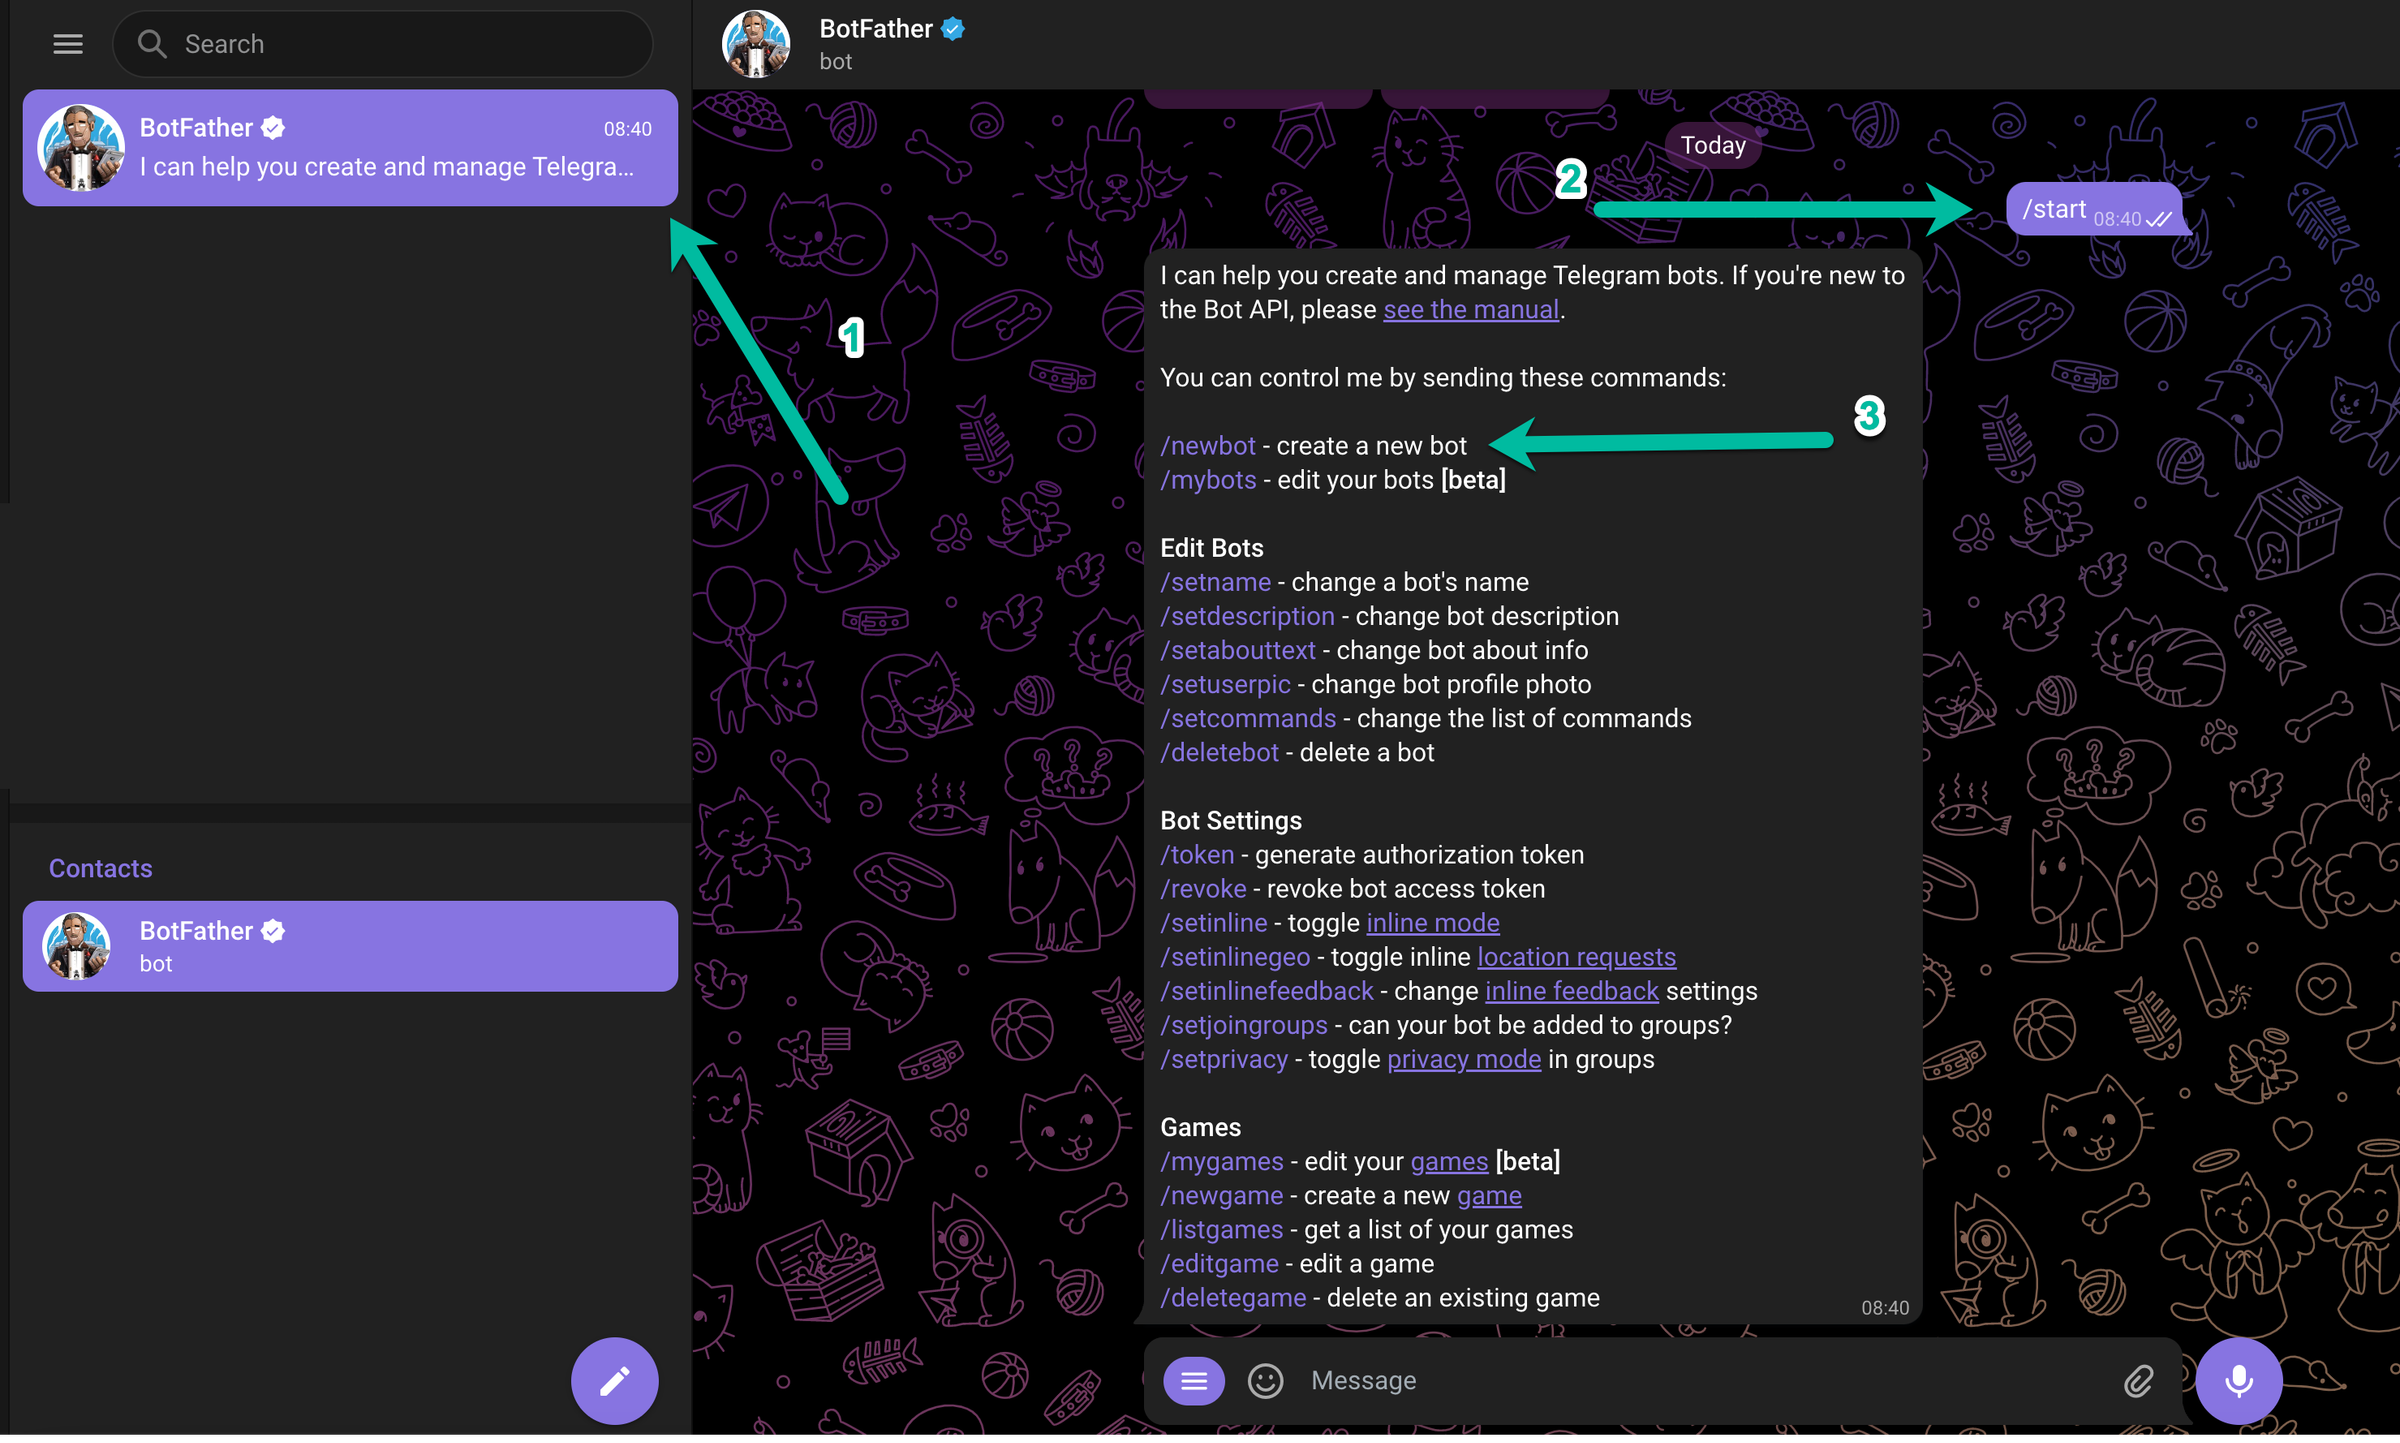Click BotFather's avatar in the chat header
This screenshot has width=2400, height=1443.
point(756,43)
